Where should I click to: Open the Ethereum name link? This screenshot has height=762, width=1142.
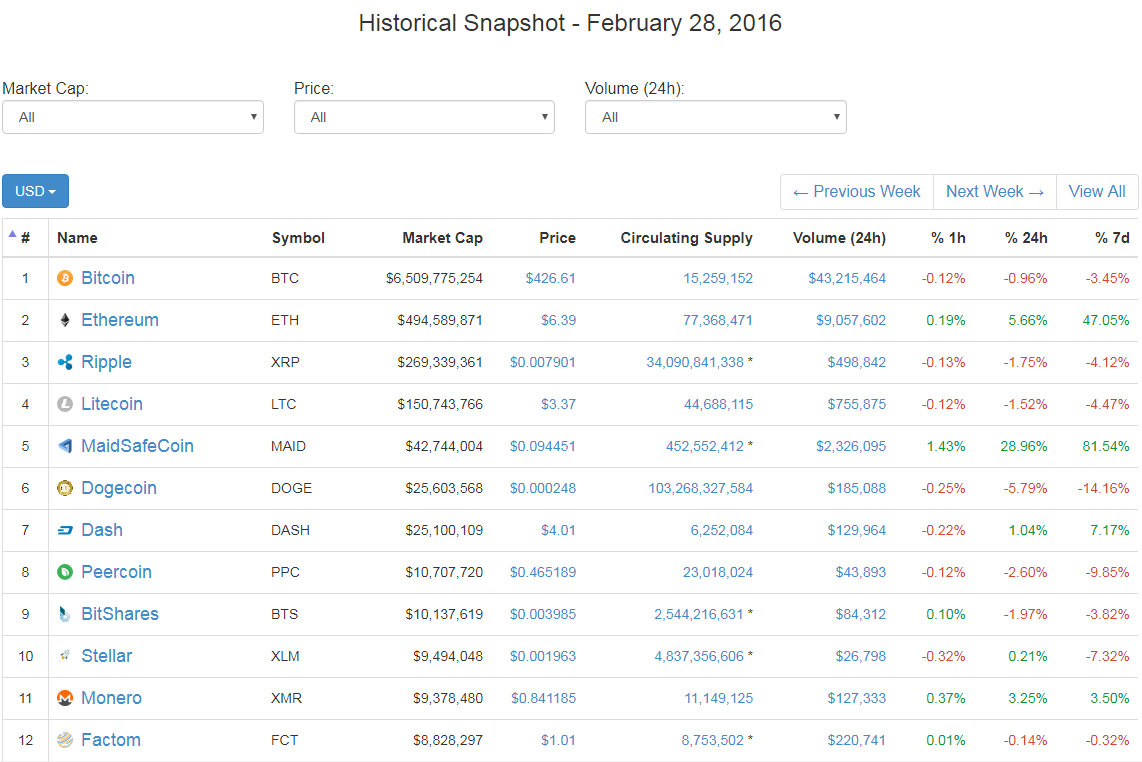pos(119,321)
